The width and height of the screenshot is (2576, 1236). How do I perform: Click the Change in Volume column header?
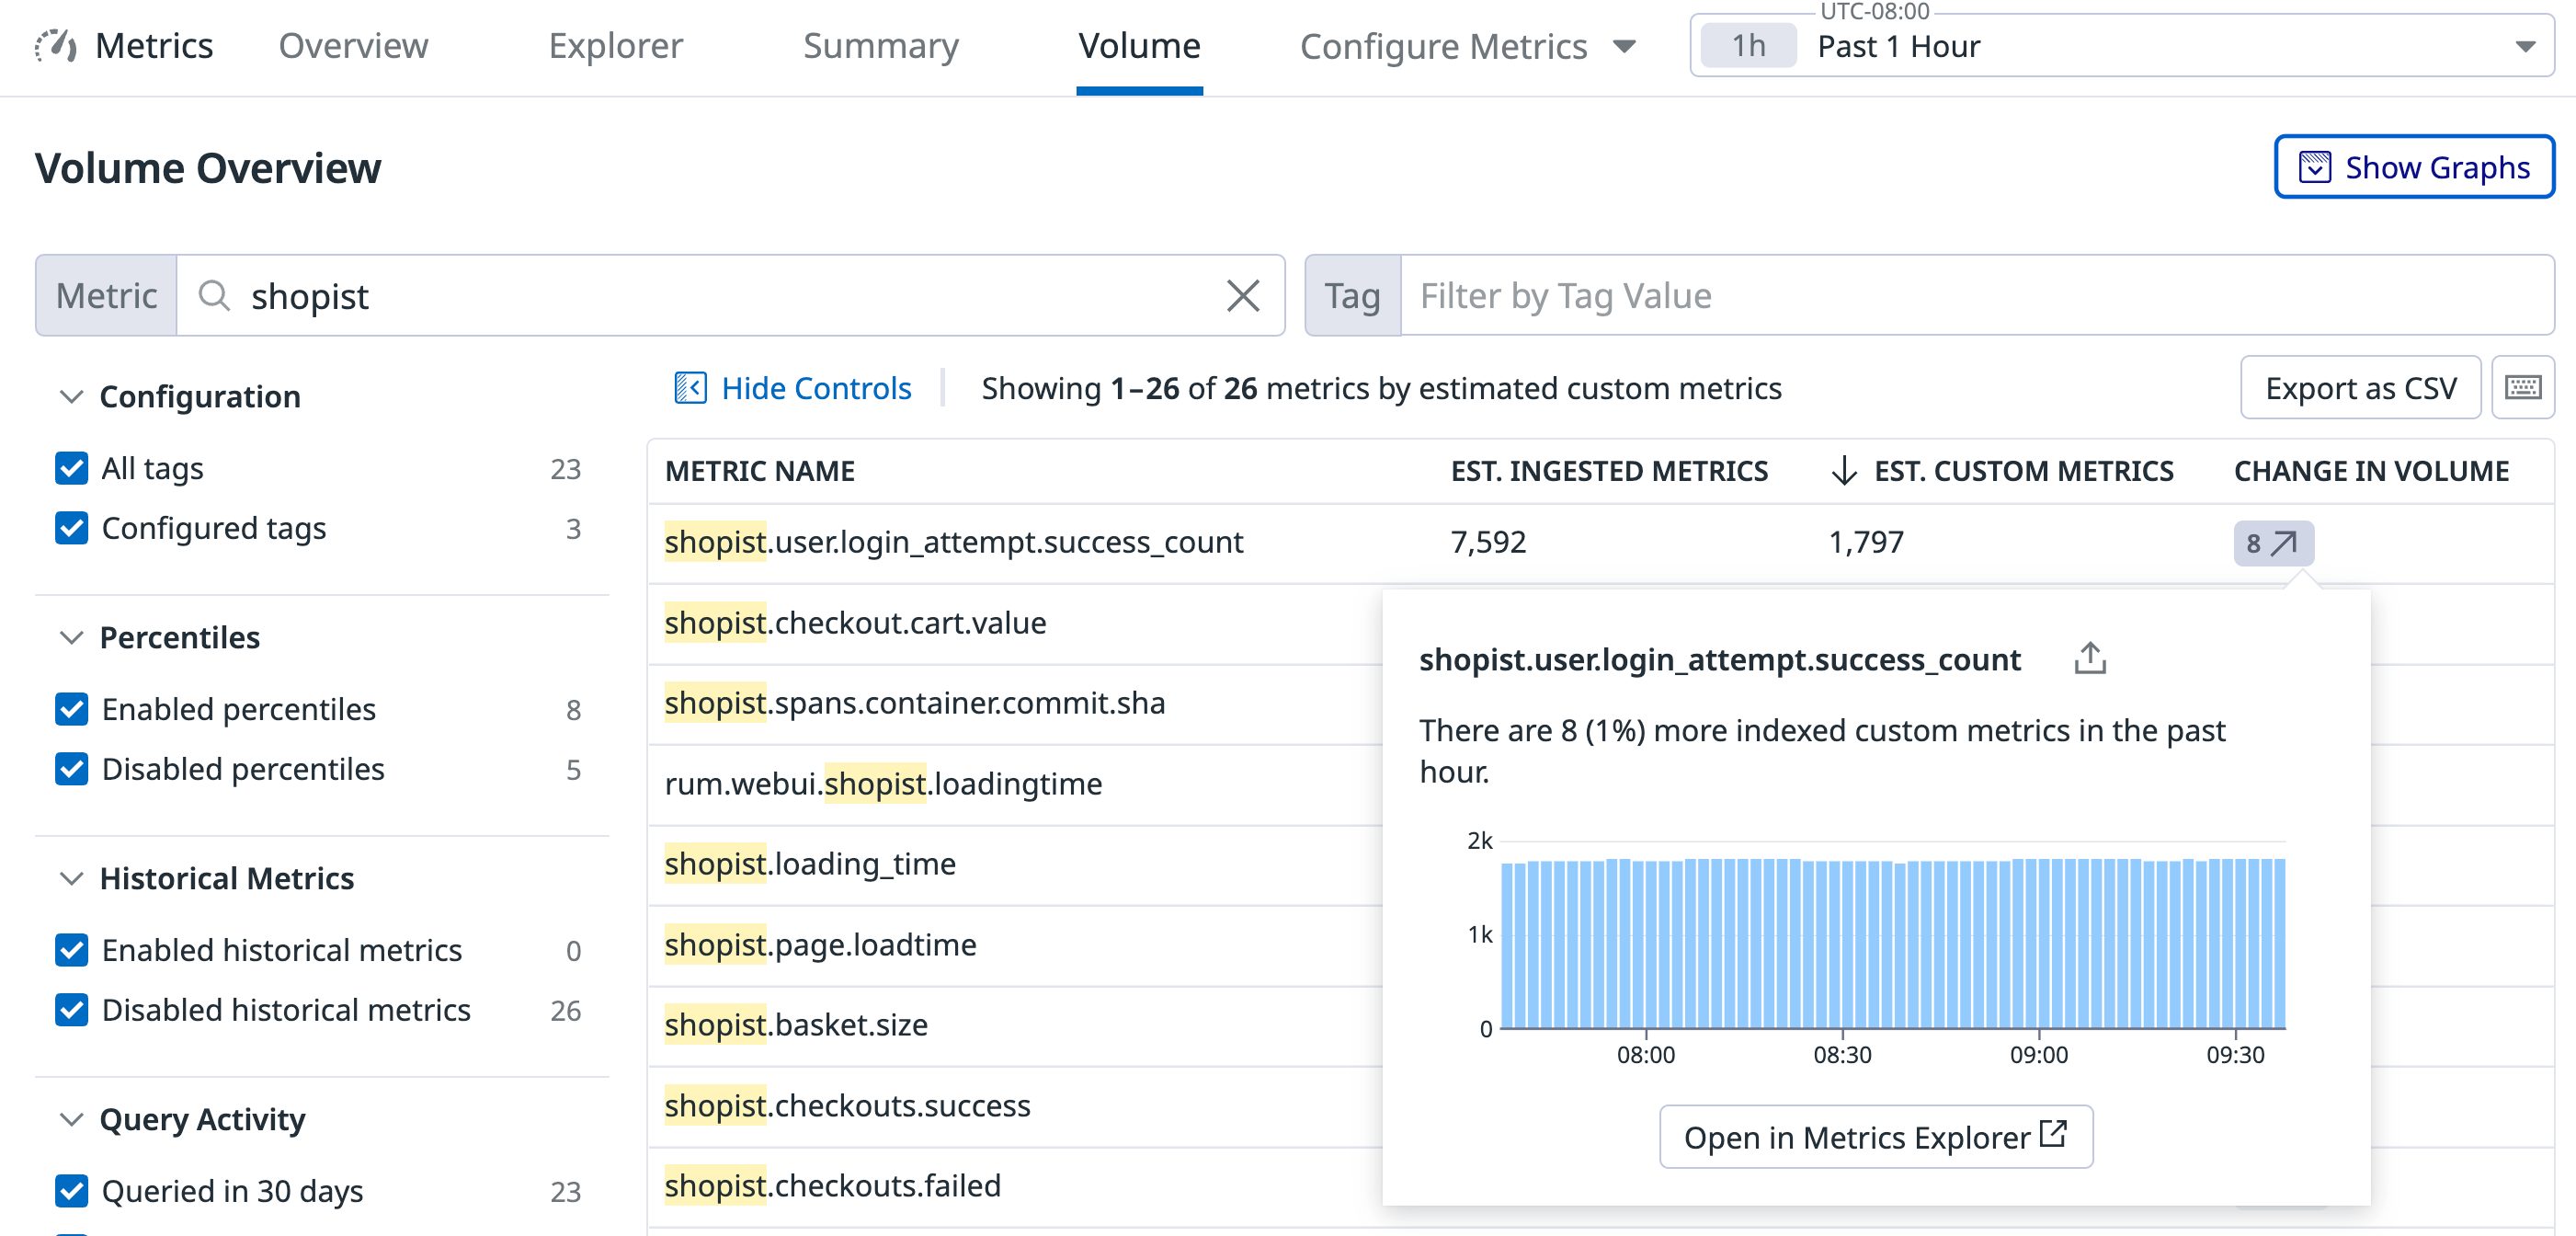[2371, 471]
